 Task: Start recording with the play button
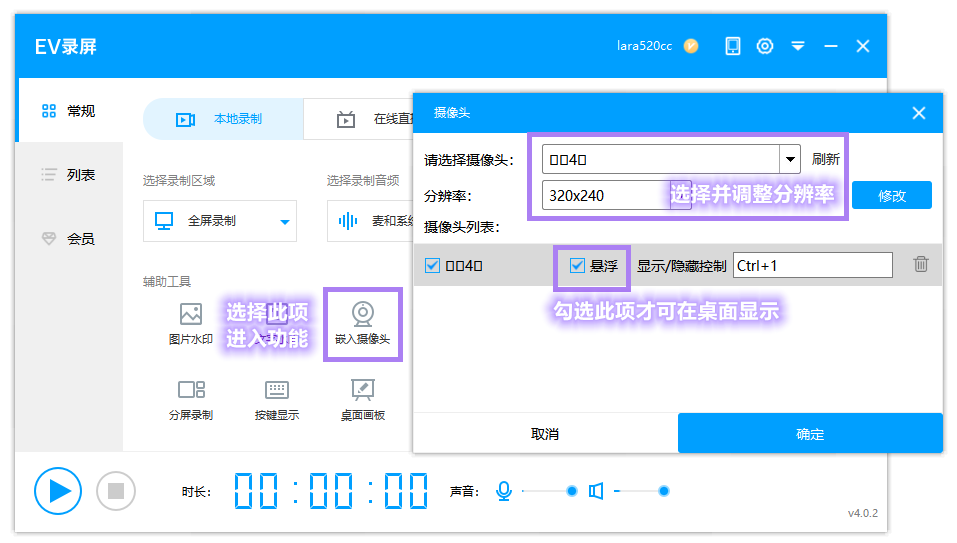click(x=58, y=490)
